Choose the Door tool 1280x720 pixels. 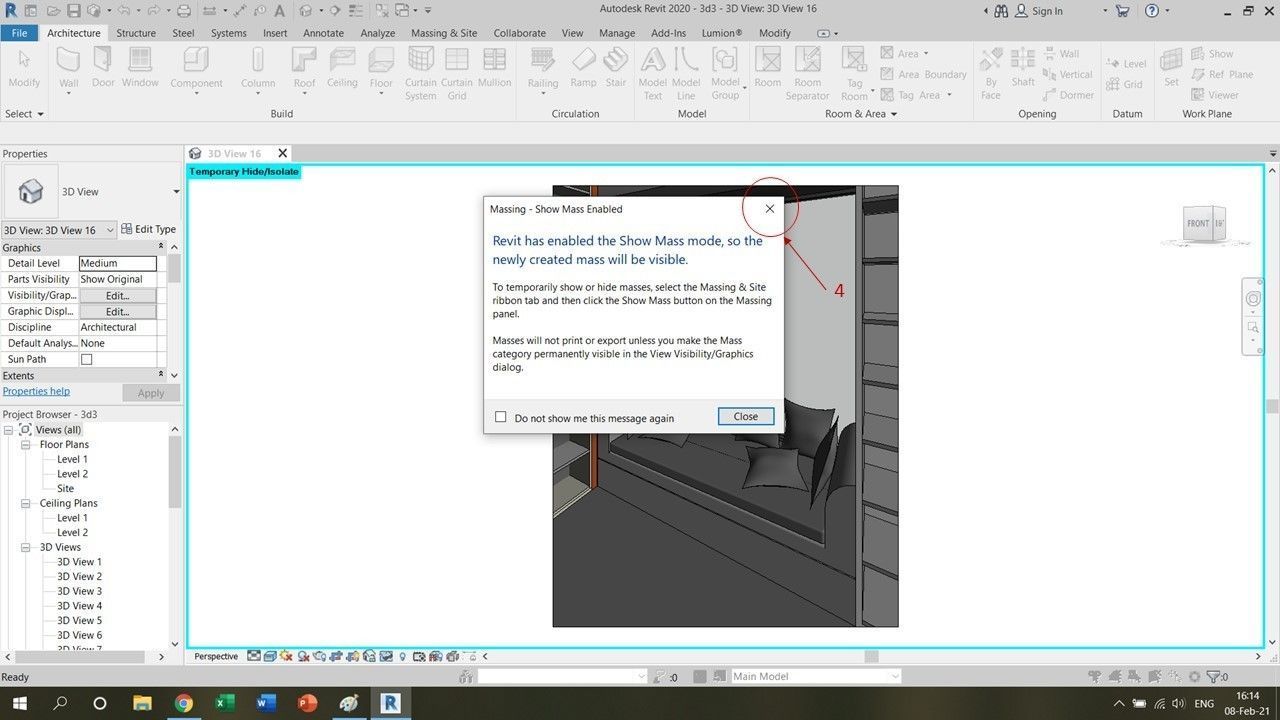pos(104,68)
